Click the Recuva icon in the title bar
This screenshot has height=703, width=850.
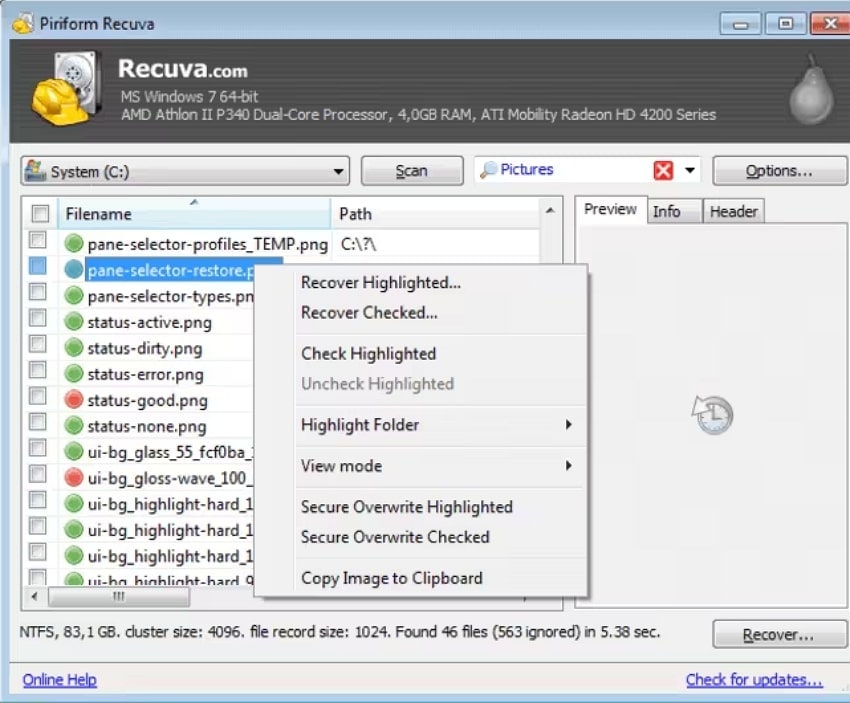pyautogui.click(x=22, y=22)
